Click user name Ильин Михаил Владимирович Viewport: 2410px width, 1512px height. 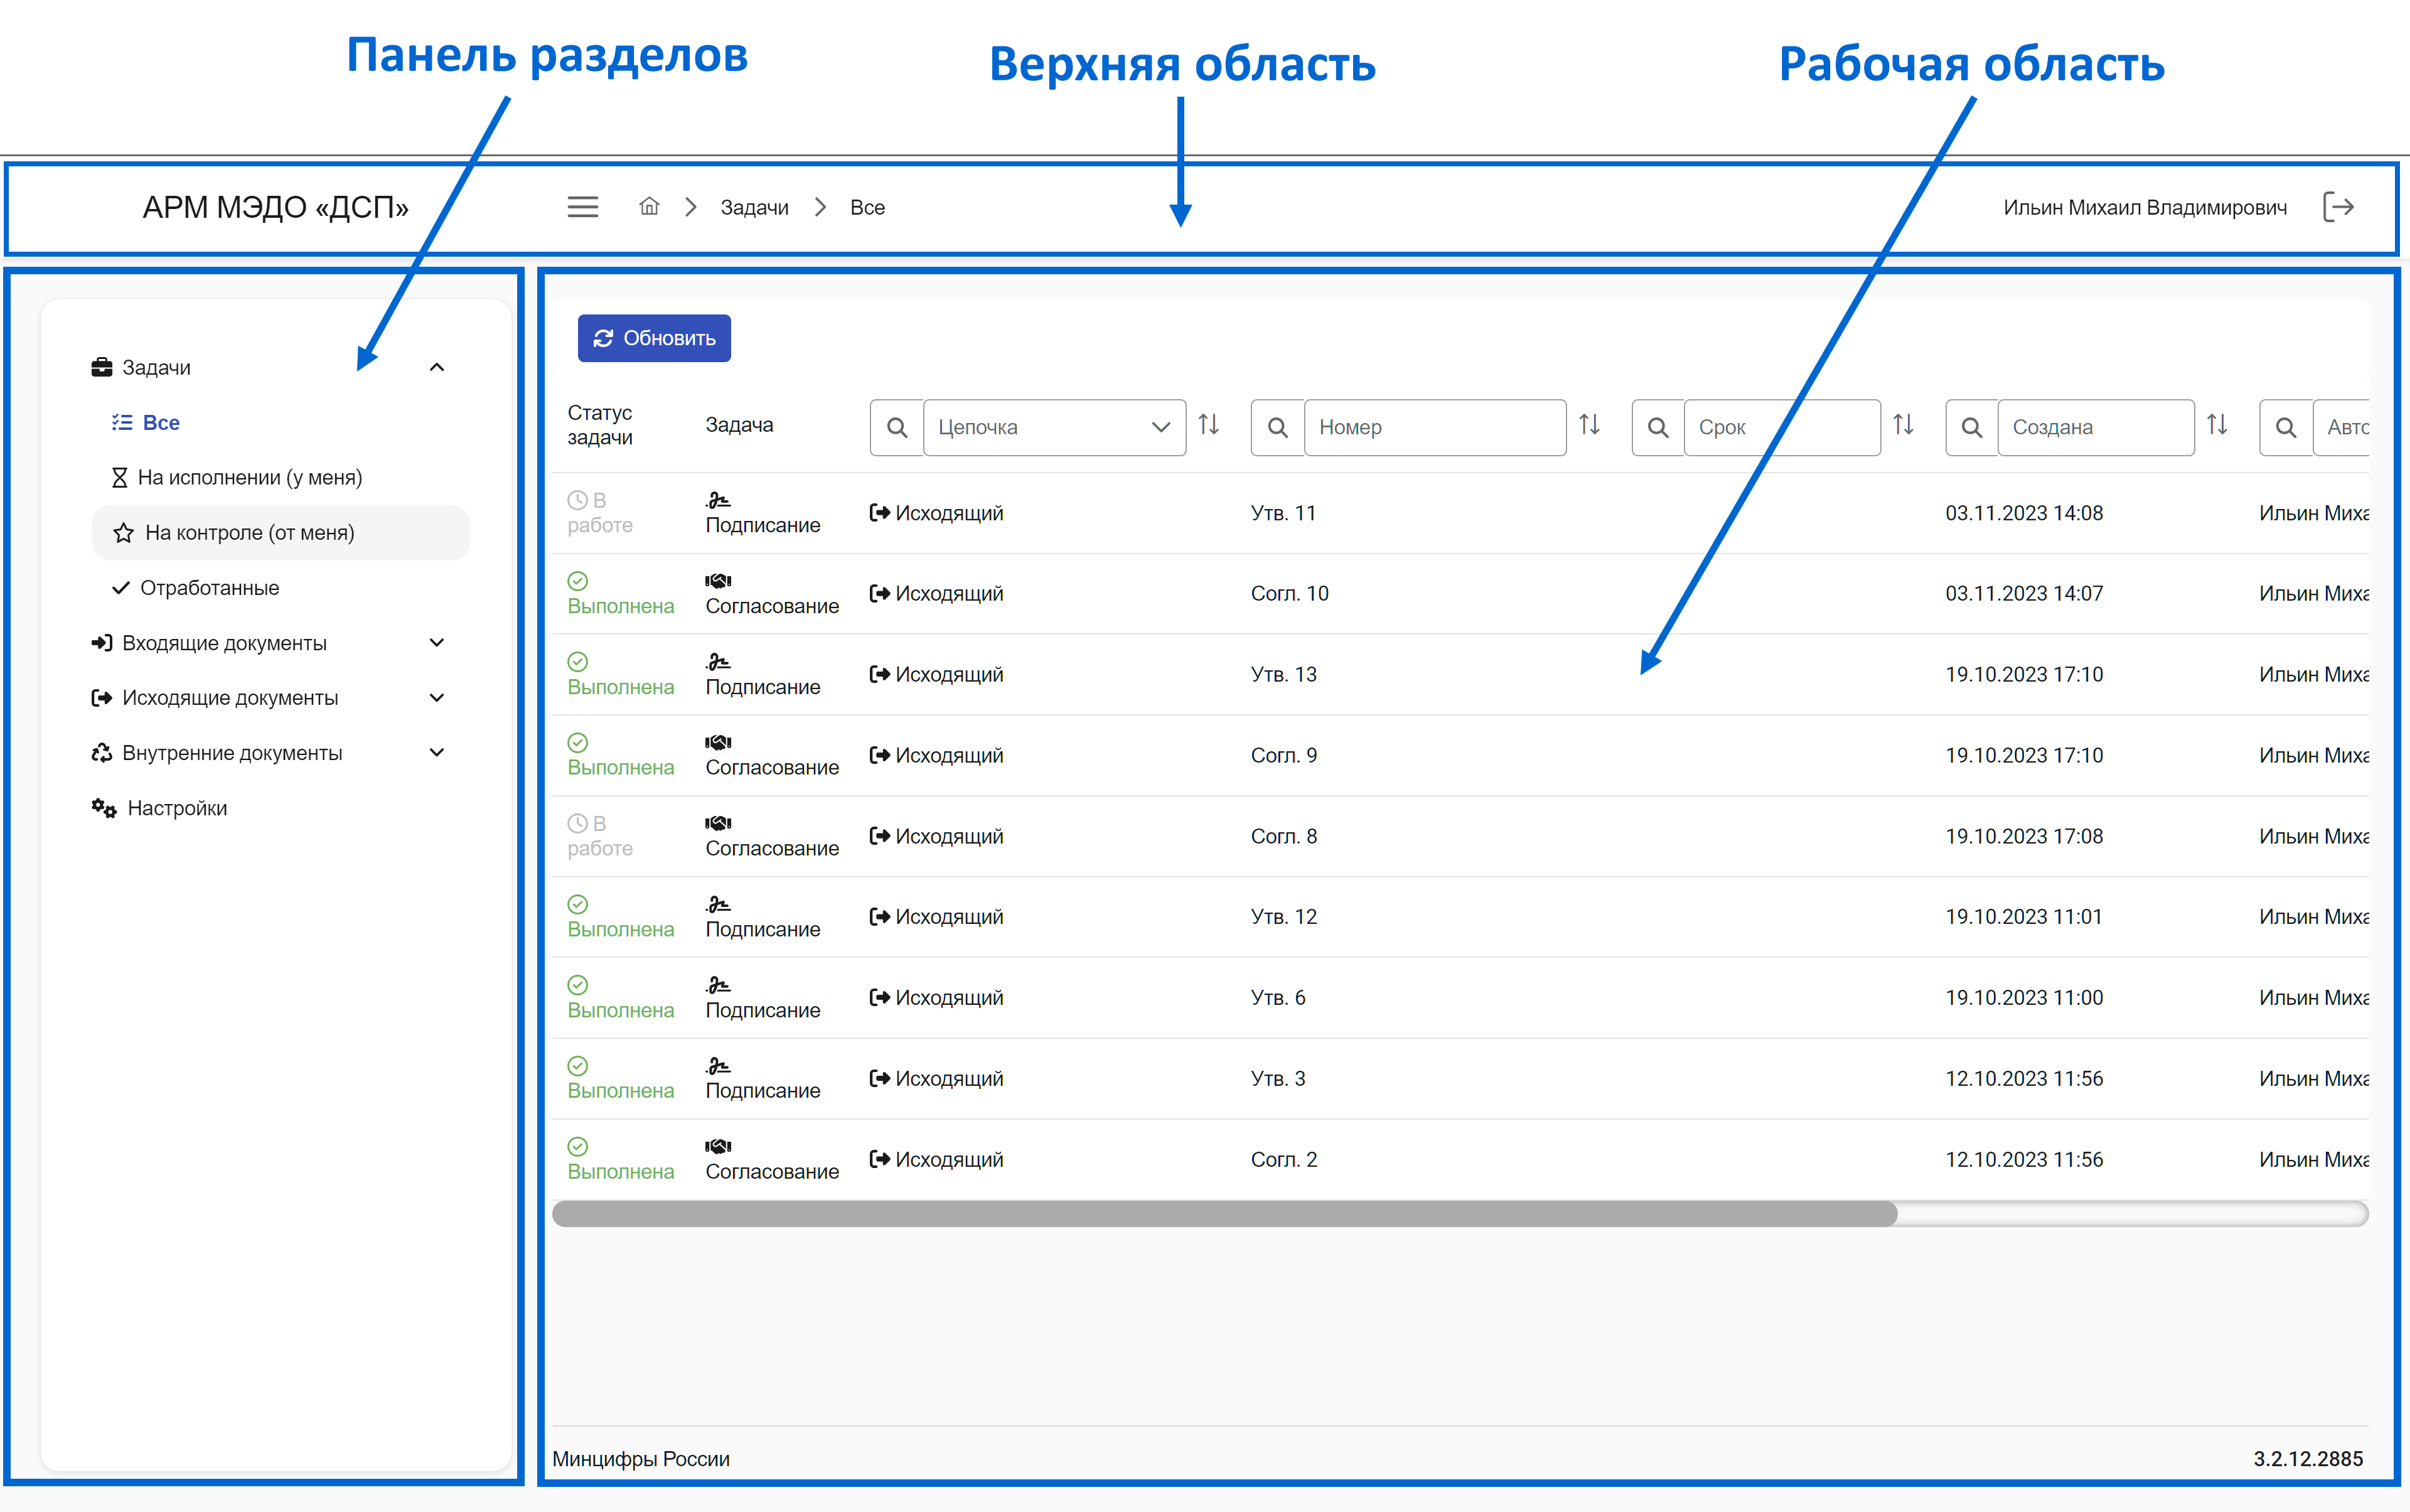2144,207
